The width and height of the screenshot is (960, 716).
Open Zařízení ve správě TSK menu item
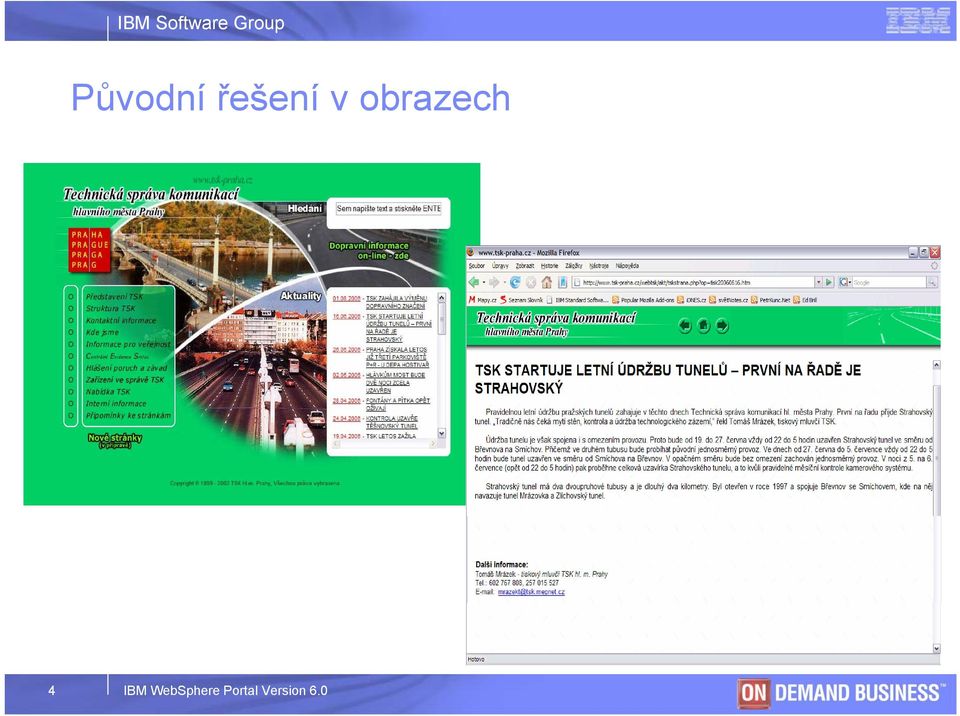pyautogui.click(x=125, y=380)
